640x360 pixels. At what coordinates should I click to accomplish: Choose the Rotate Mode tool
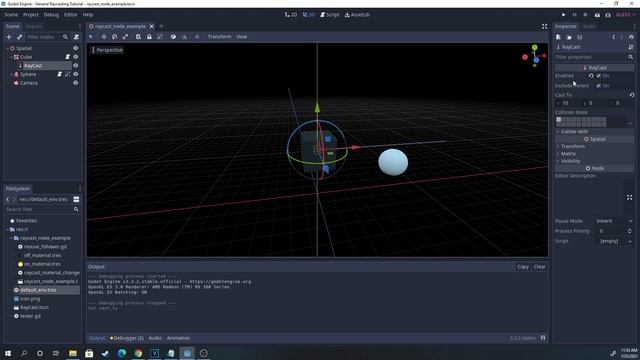pyautogui.click(x=114, y=37)
